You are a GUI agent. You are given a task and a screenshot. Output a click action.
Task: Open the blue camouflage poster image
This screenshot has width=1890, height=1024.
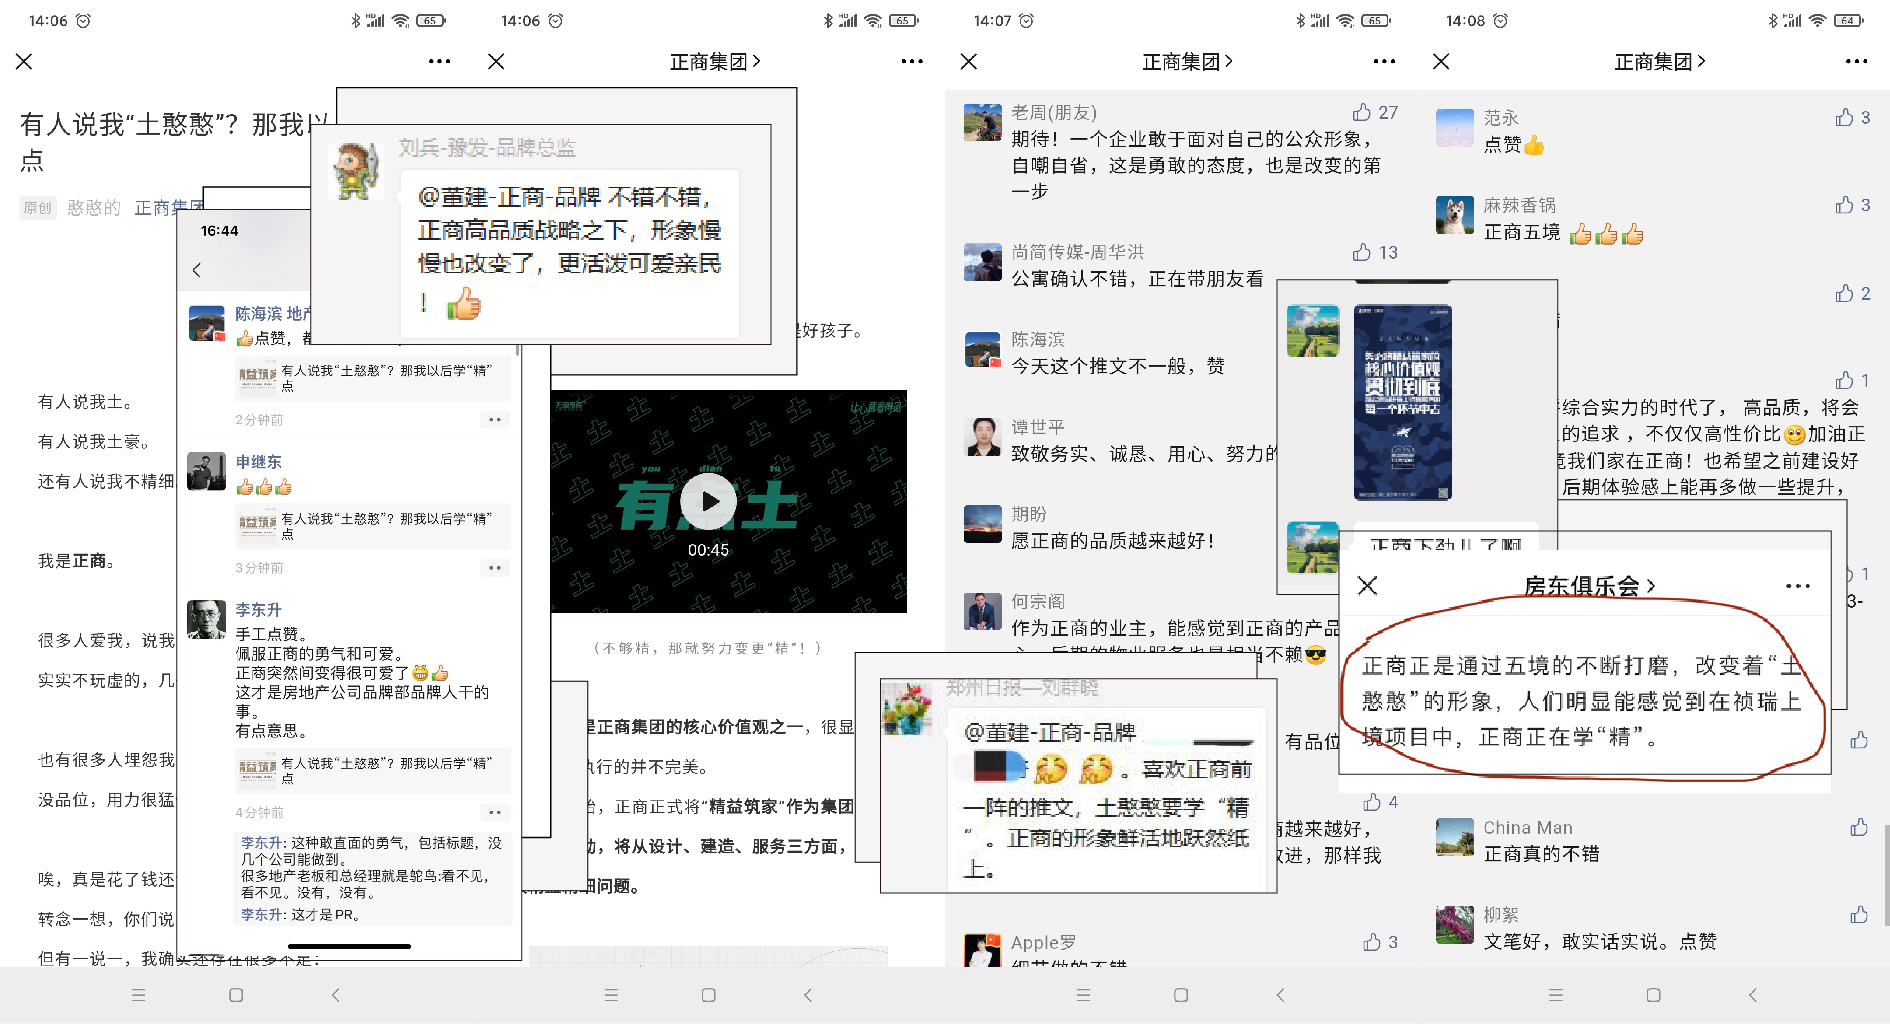click(1402, 402)
